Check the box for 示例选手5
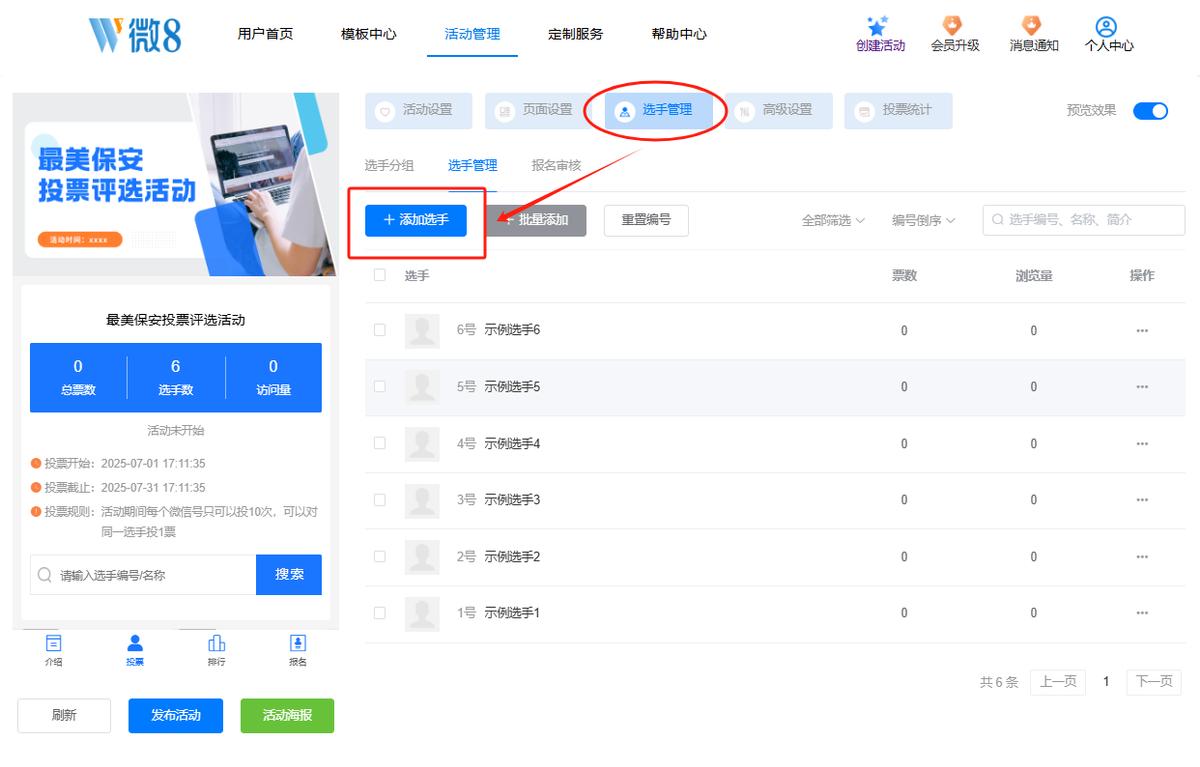 (x=380, y=386)
